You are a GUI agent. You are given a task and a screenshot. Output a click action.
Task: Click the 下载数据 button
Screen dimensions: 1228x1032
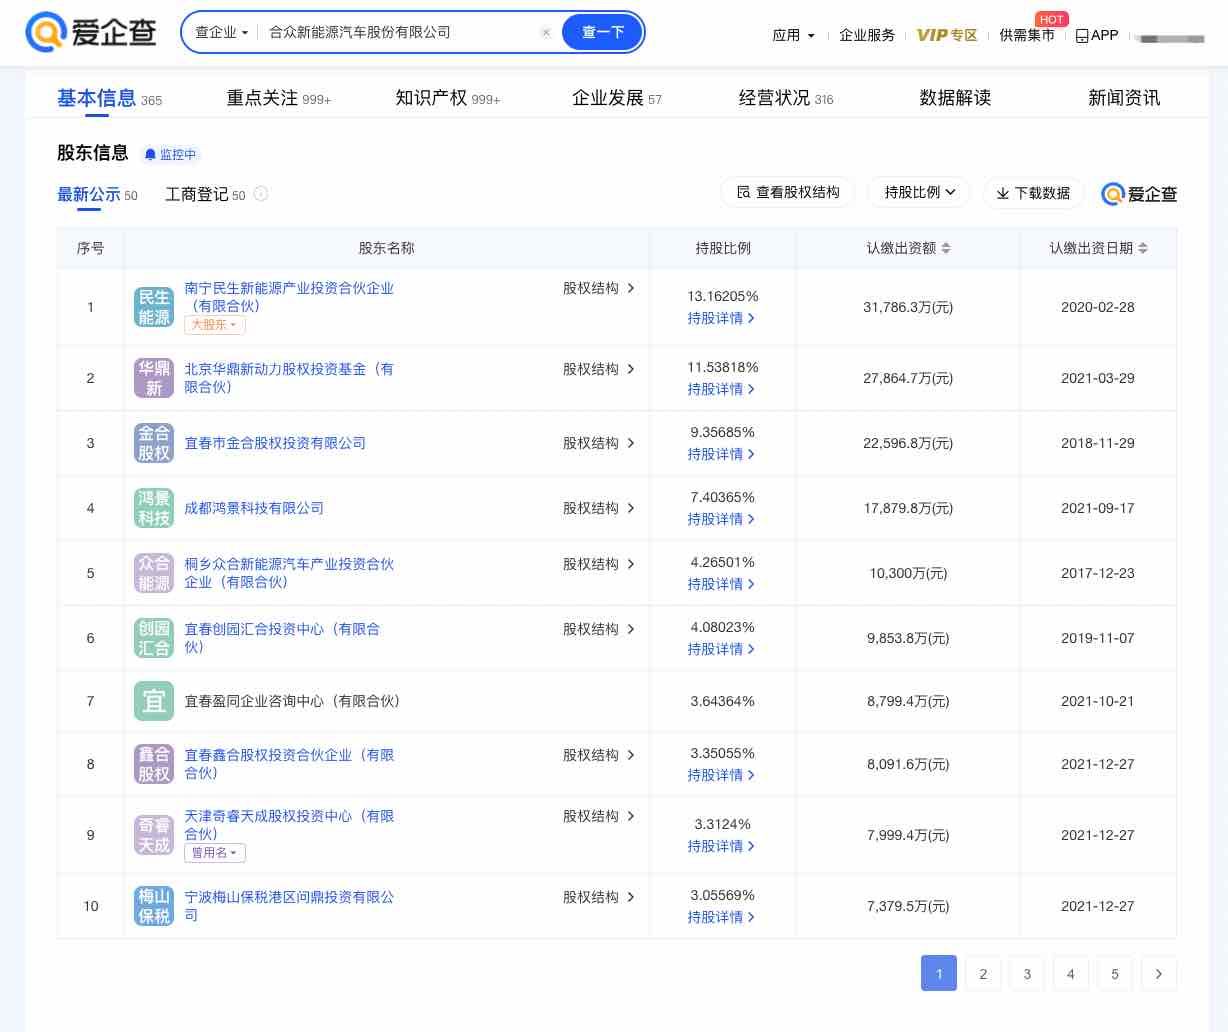(1034, 193)
